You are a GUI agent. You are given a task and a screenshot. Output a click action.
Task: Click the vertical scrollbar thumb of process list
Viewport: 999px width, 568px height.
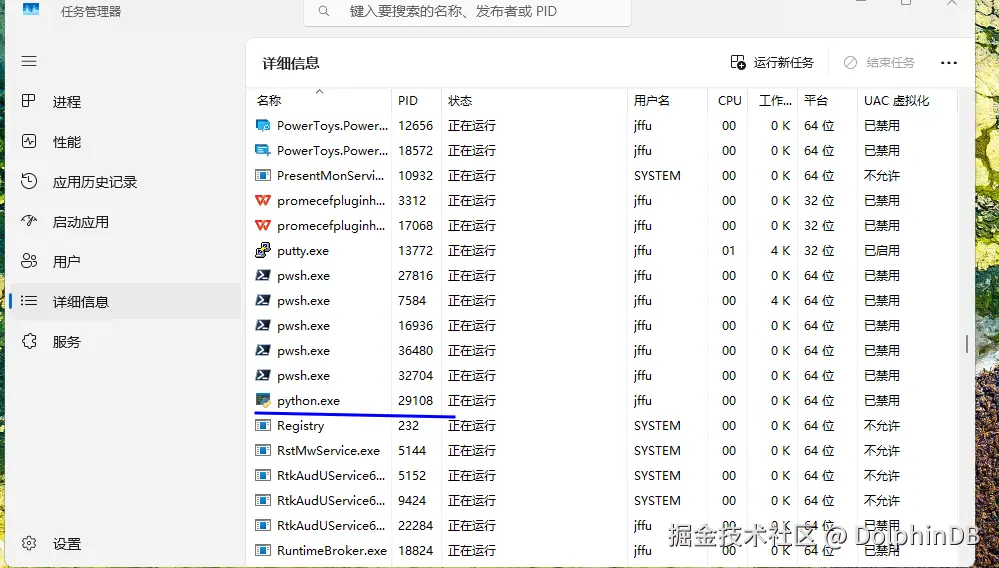point(967,344)
